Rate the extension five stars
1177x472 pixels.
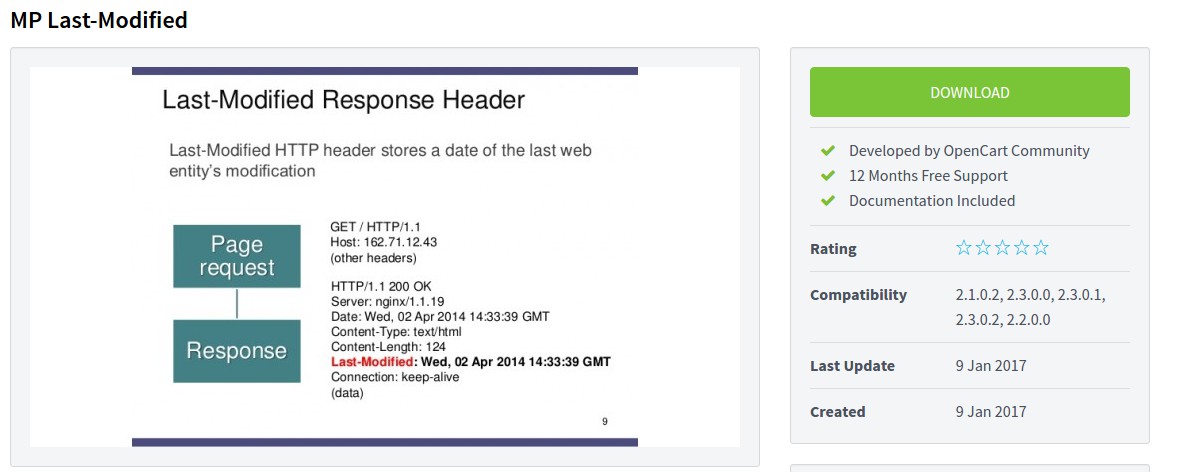(1041, 248)
